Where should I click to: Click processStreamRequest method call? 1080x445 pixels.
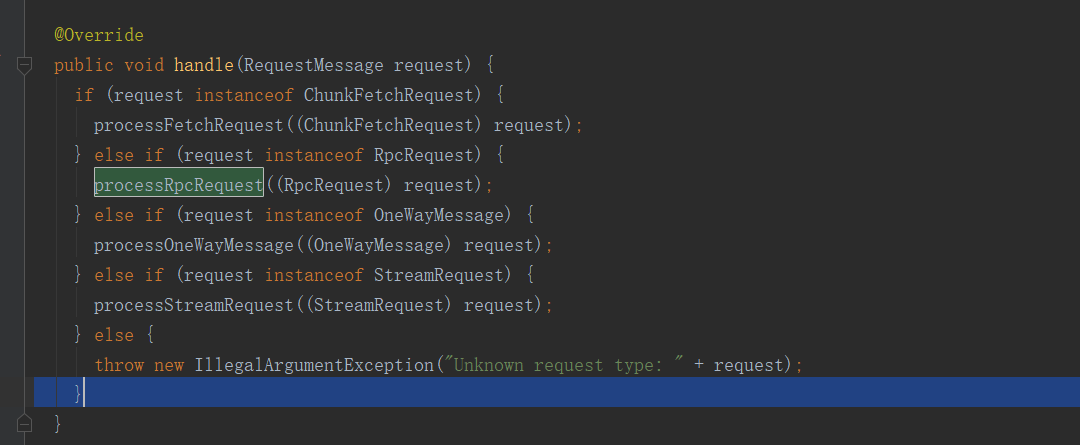pyautogui.click(x=194, y=304)
